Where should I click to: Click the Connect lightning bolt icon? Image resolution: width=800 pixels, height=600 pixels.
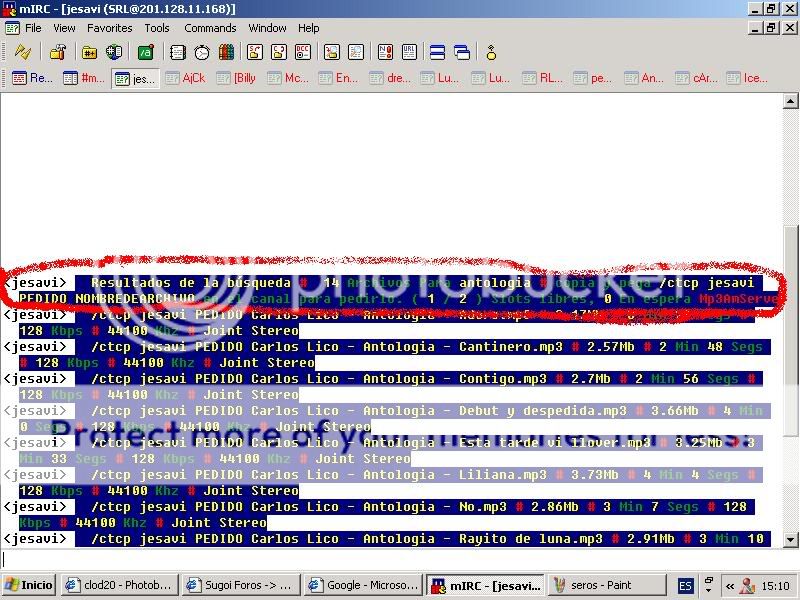tap(22, 52)
